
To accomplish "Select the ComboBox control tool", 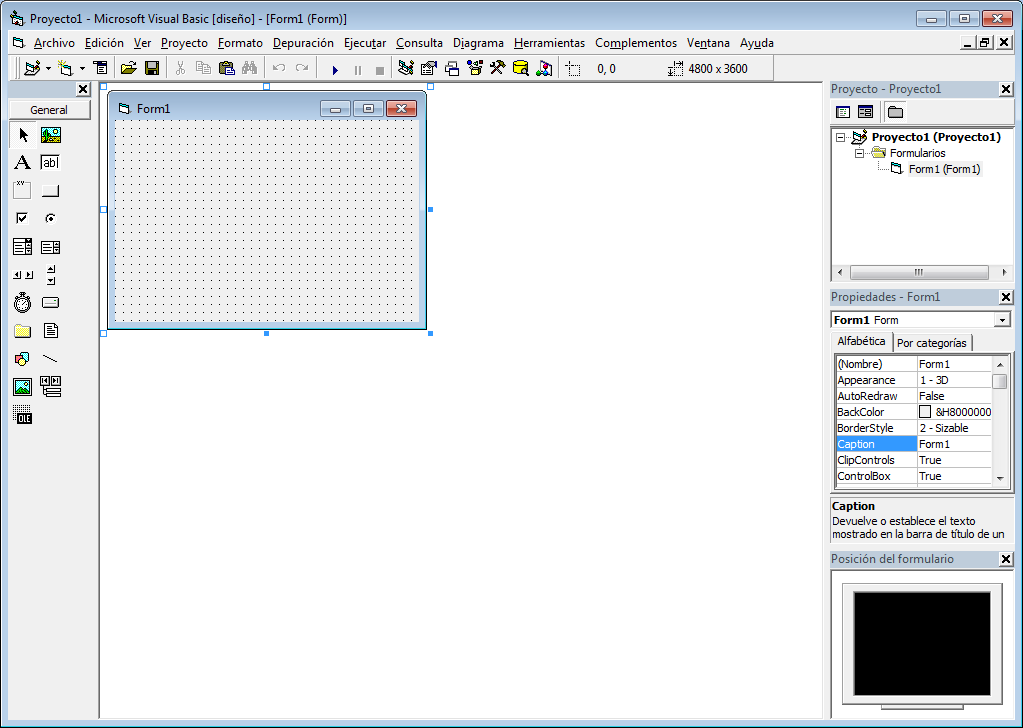I will pos(23,247).
